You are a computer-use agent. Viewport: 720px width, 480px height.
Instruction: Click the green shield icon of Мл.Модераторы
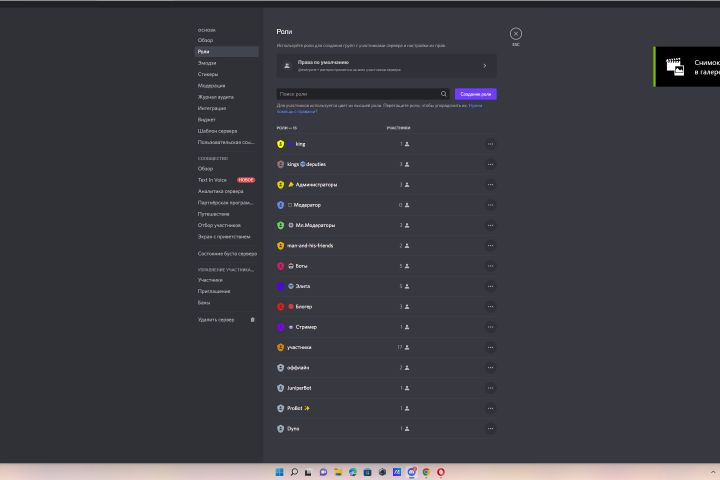281,226
